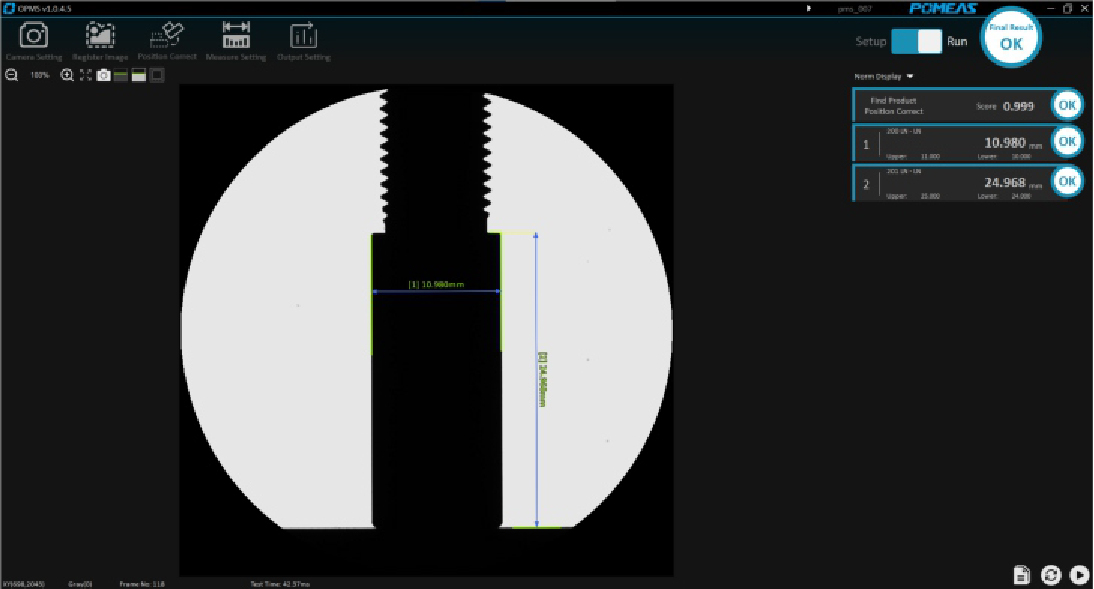Click the Final Result OK indicator
The image size is (1094, 589).
tap(1011, 38)
